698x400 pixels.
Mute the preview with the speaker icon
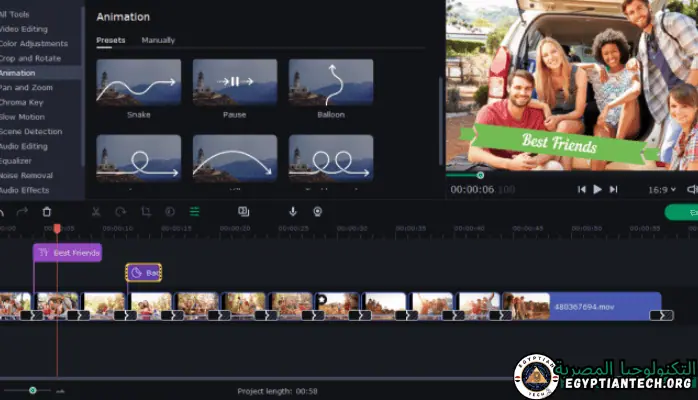click(692, 189)
